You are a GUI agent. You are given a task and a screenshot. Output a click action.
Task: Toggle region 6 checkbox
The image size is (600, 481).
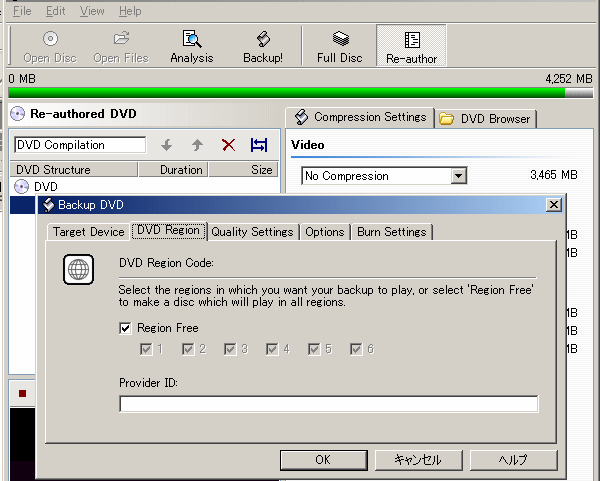point(356,349)
